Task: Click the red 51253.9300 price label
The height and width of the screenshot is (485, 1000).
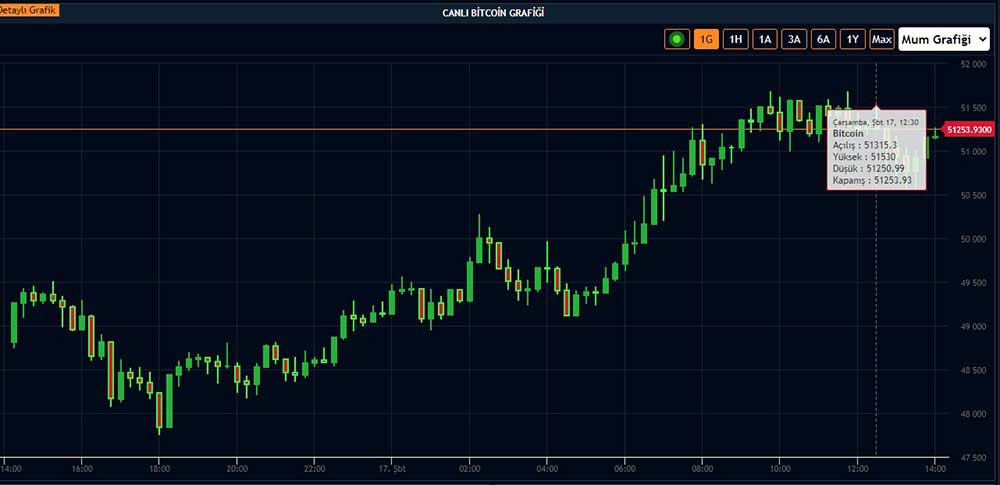Action: [x=969, y=130]
